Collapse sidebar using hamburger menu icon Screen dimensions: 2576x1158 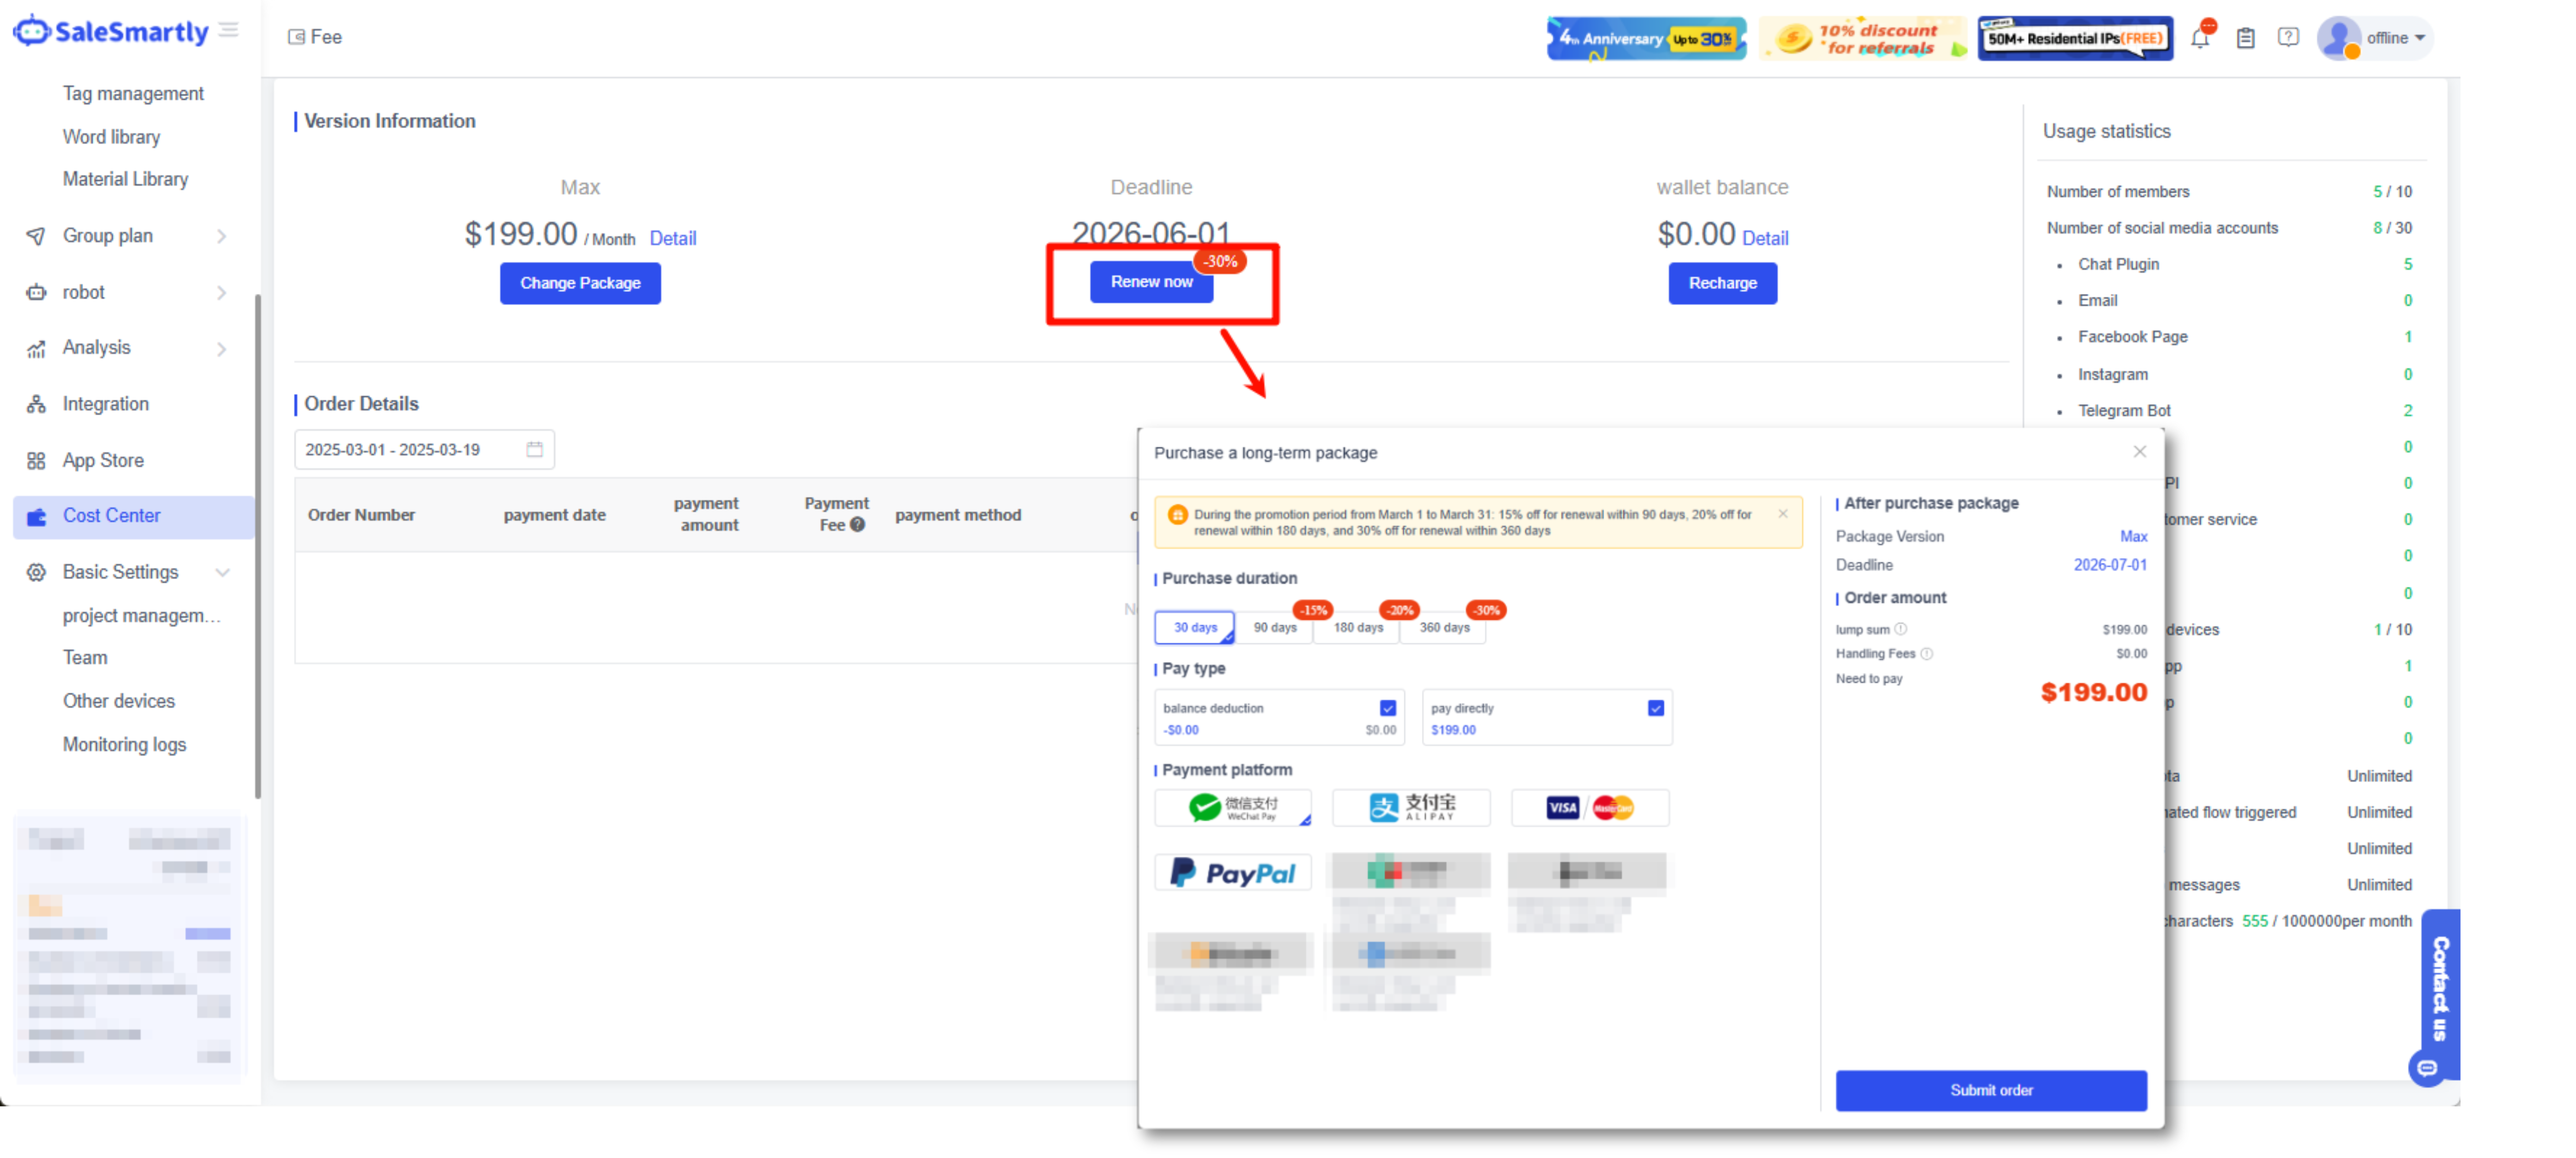[229, 30]
